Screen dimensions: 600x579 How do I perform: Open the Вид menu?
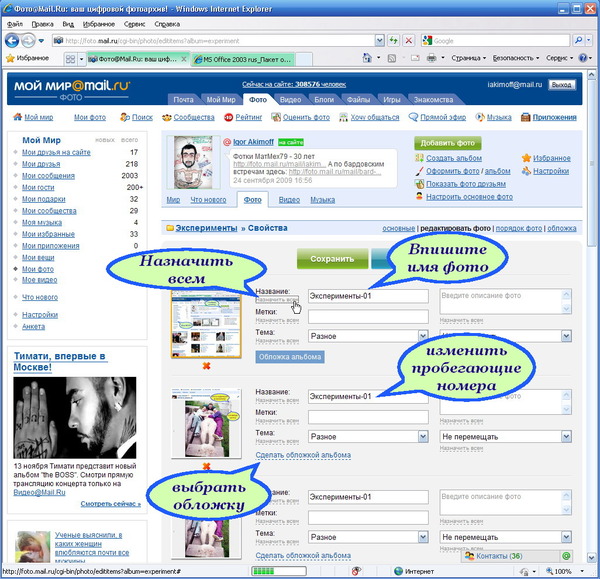coord(68,24)
